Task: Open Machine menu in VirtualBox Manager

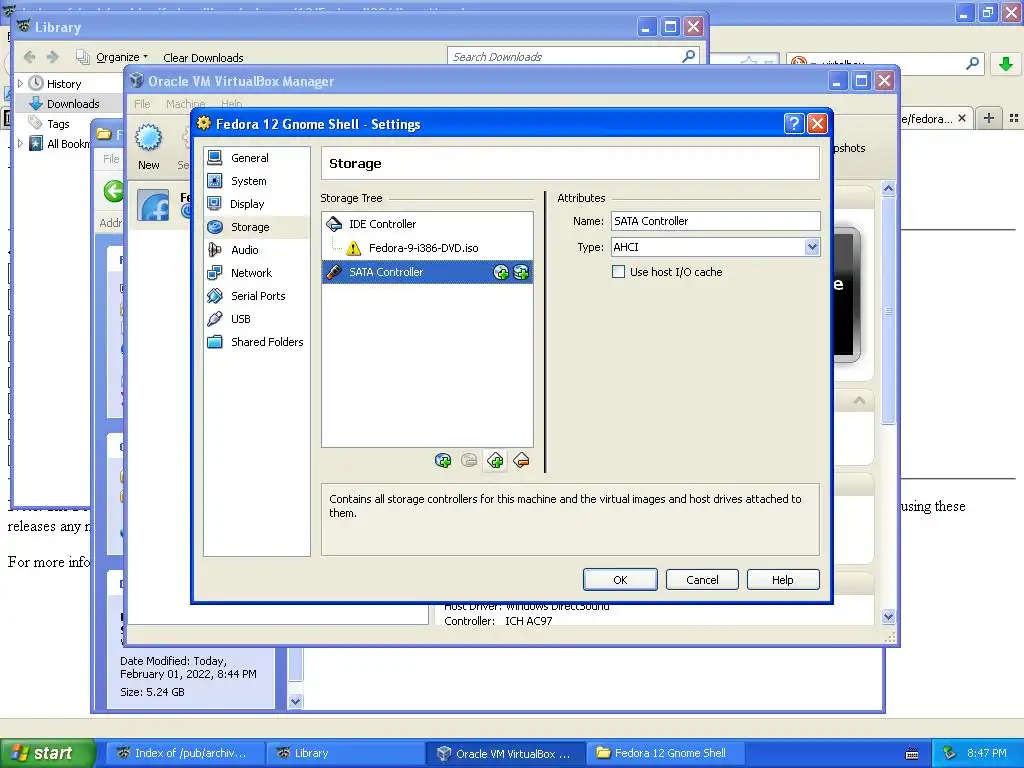Action: tap(185, 104)
